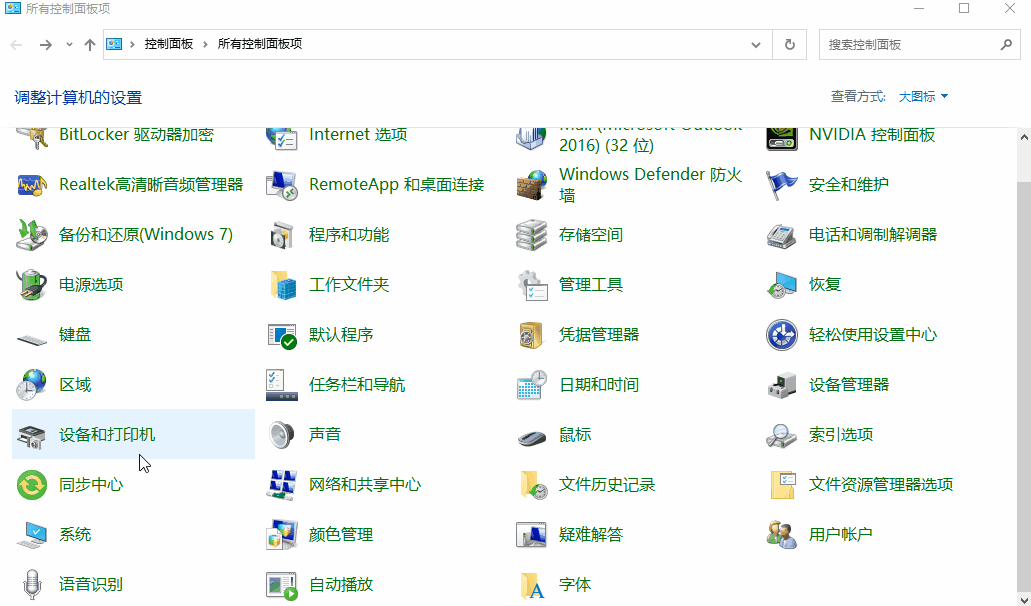Expand chevron before 控制面板 breadcrumb
The width and height of the screenshot is (1031, 606).
point(132,44)
